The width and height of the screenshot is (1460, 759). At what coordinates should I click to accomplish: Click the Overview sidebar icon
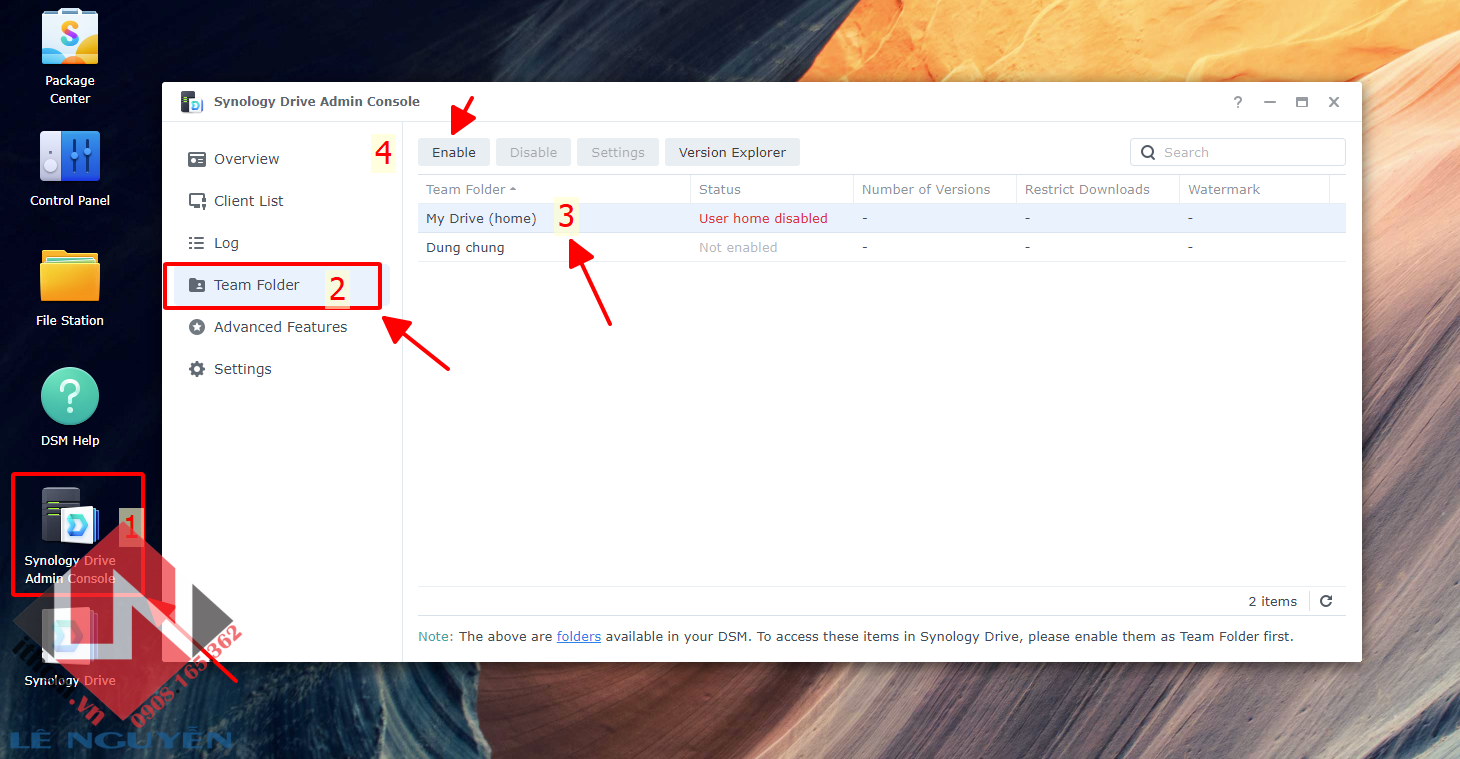pyautogui.click(x=197, y=159)
